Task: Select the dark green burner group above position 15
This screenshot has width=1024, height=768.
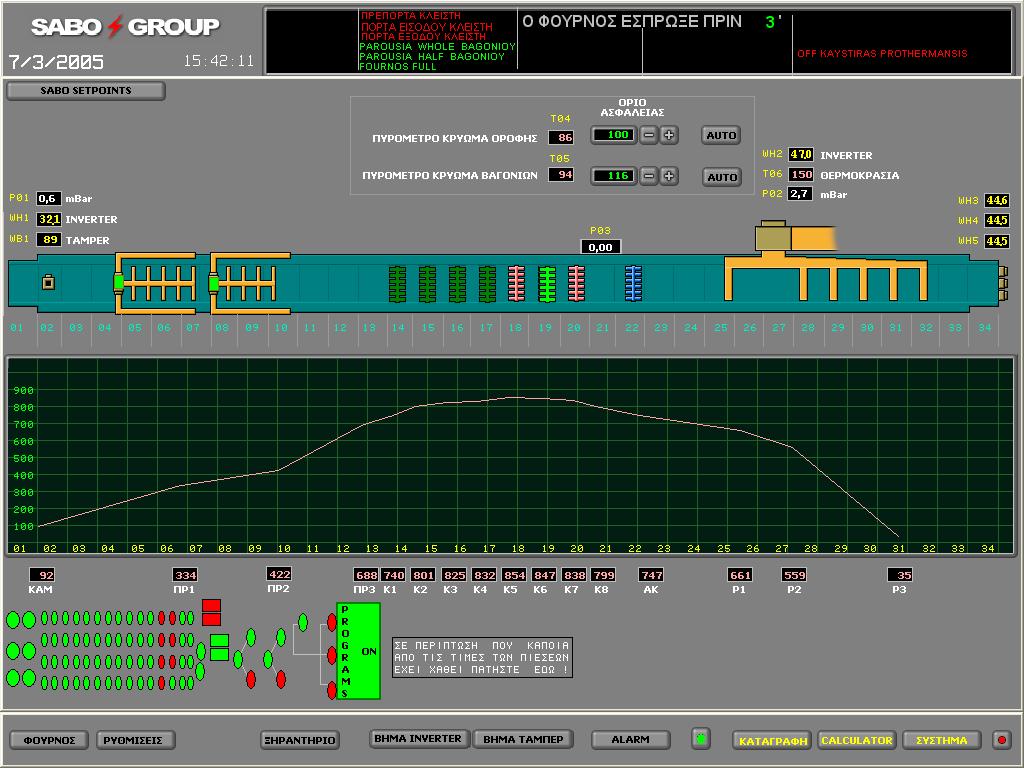Action: [x=427, y=284]
